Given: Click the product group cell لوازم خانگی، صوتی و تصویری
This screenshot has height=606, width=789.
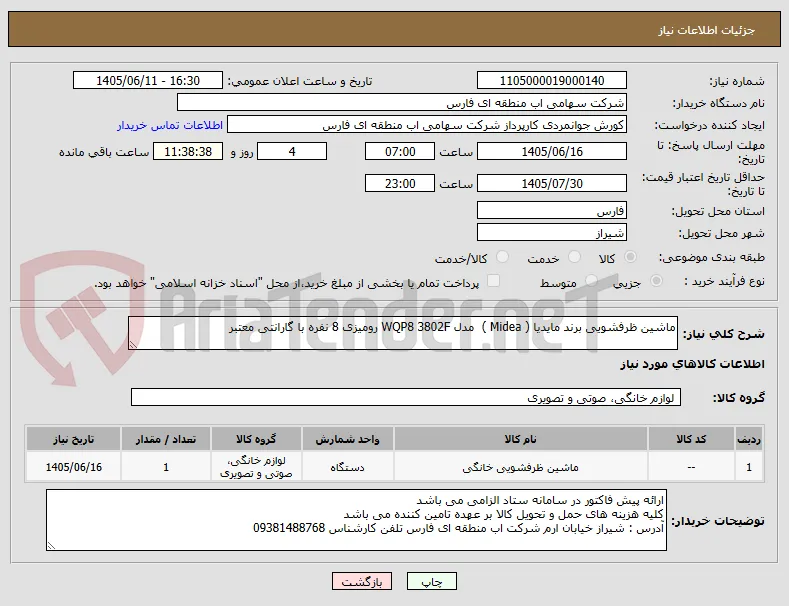Looking at the screenshot, I should pyautogui.click(x=256, y=467).
